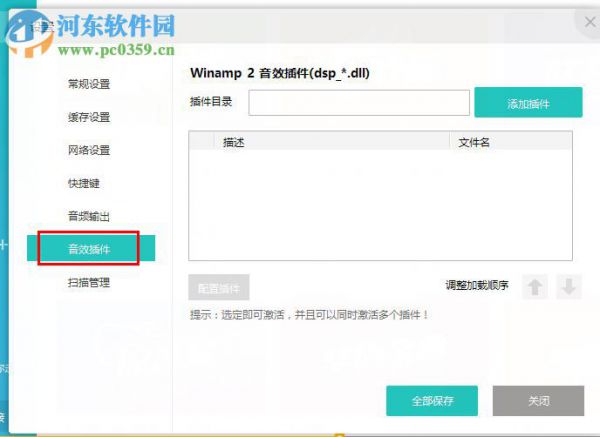Go to 音频输出 settings
The image size is (600, 437).
coord(89,216)
